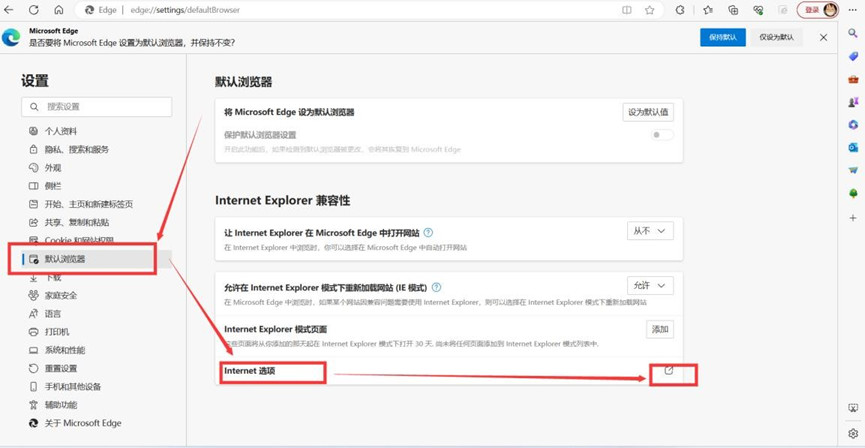Click the address bar URL edge://settings/defaultBrowser
The image size is (865, 448).
click(185, 10)
